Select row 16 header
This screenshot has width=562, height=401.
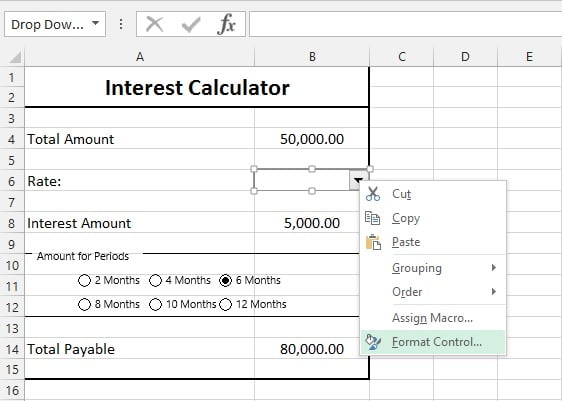click(x=12, y=391)
